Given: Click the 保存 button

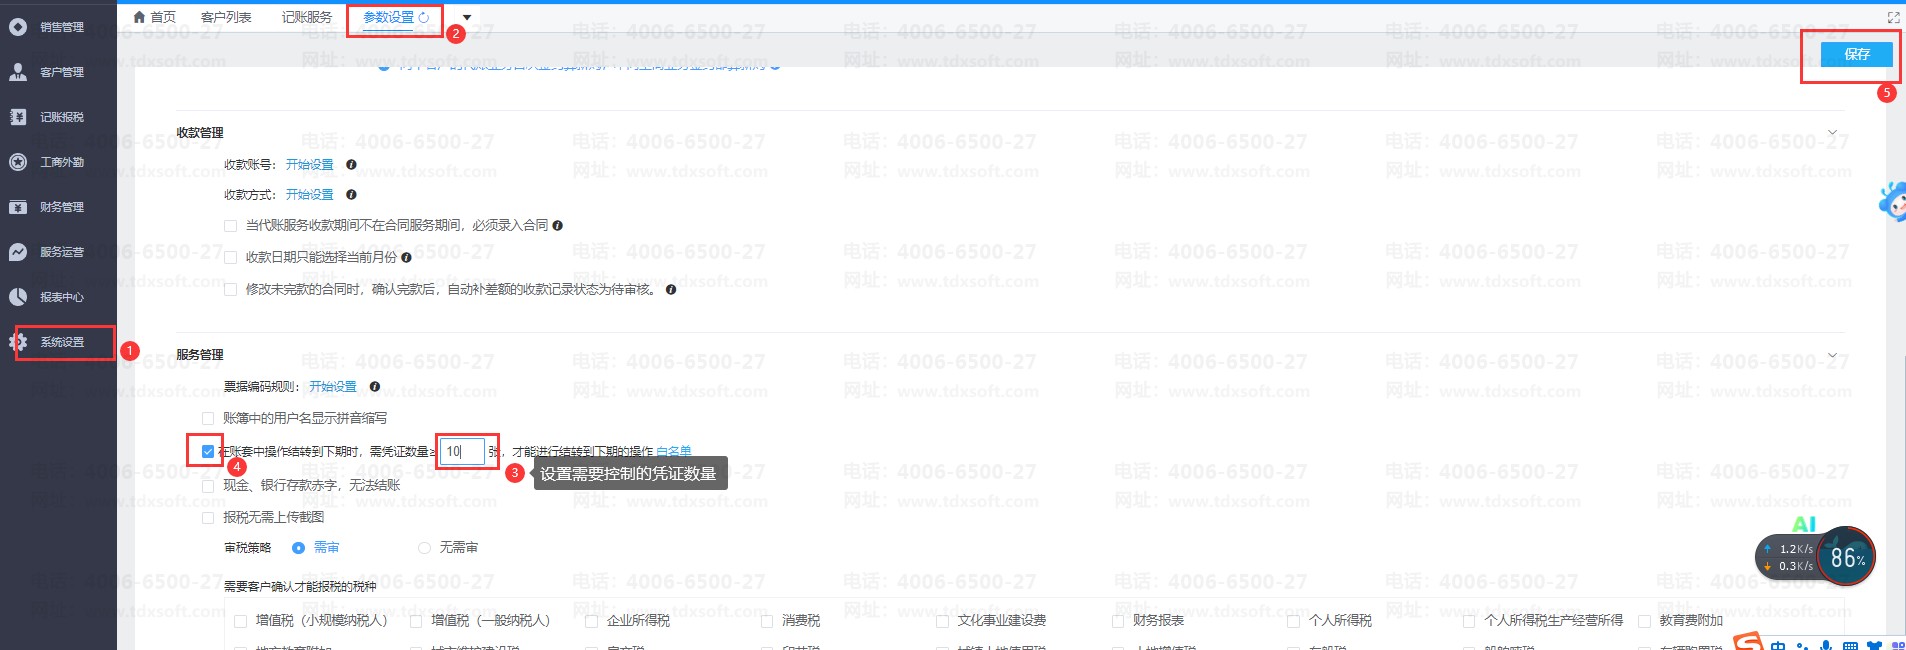Looking at the screenshot, I should (x=1856, y=54).
